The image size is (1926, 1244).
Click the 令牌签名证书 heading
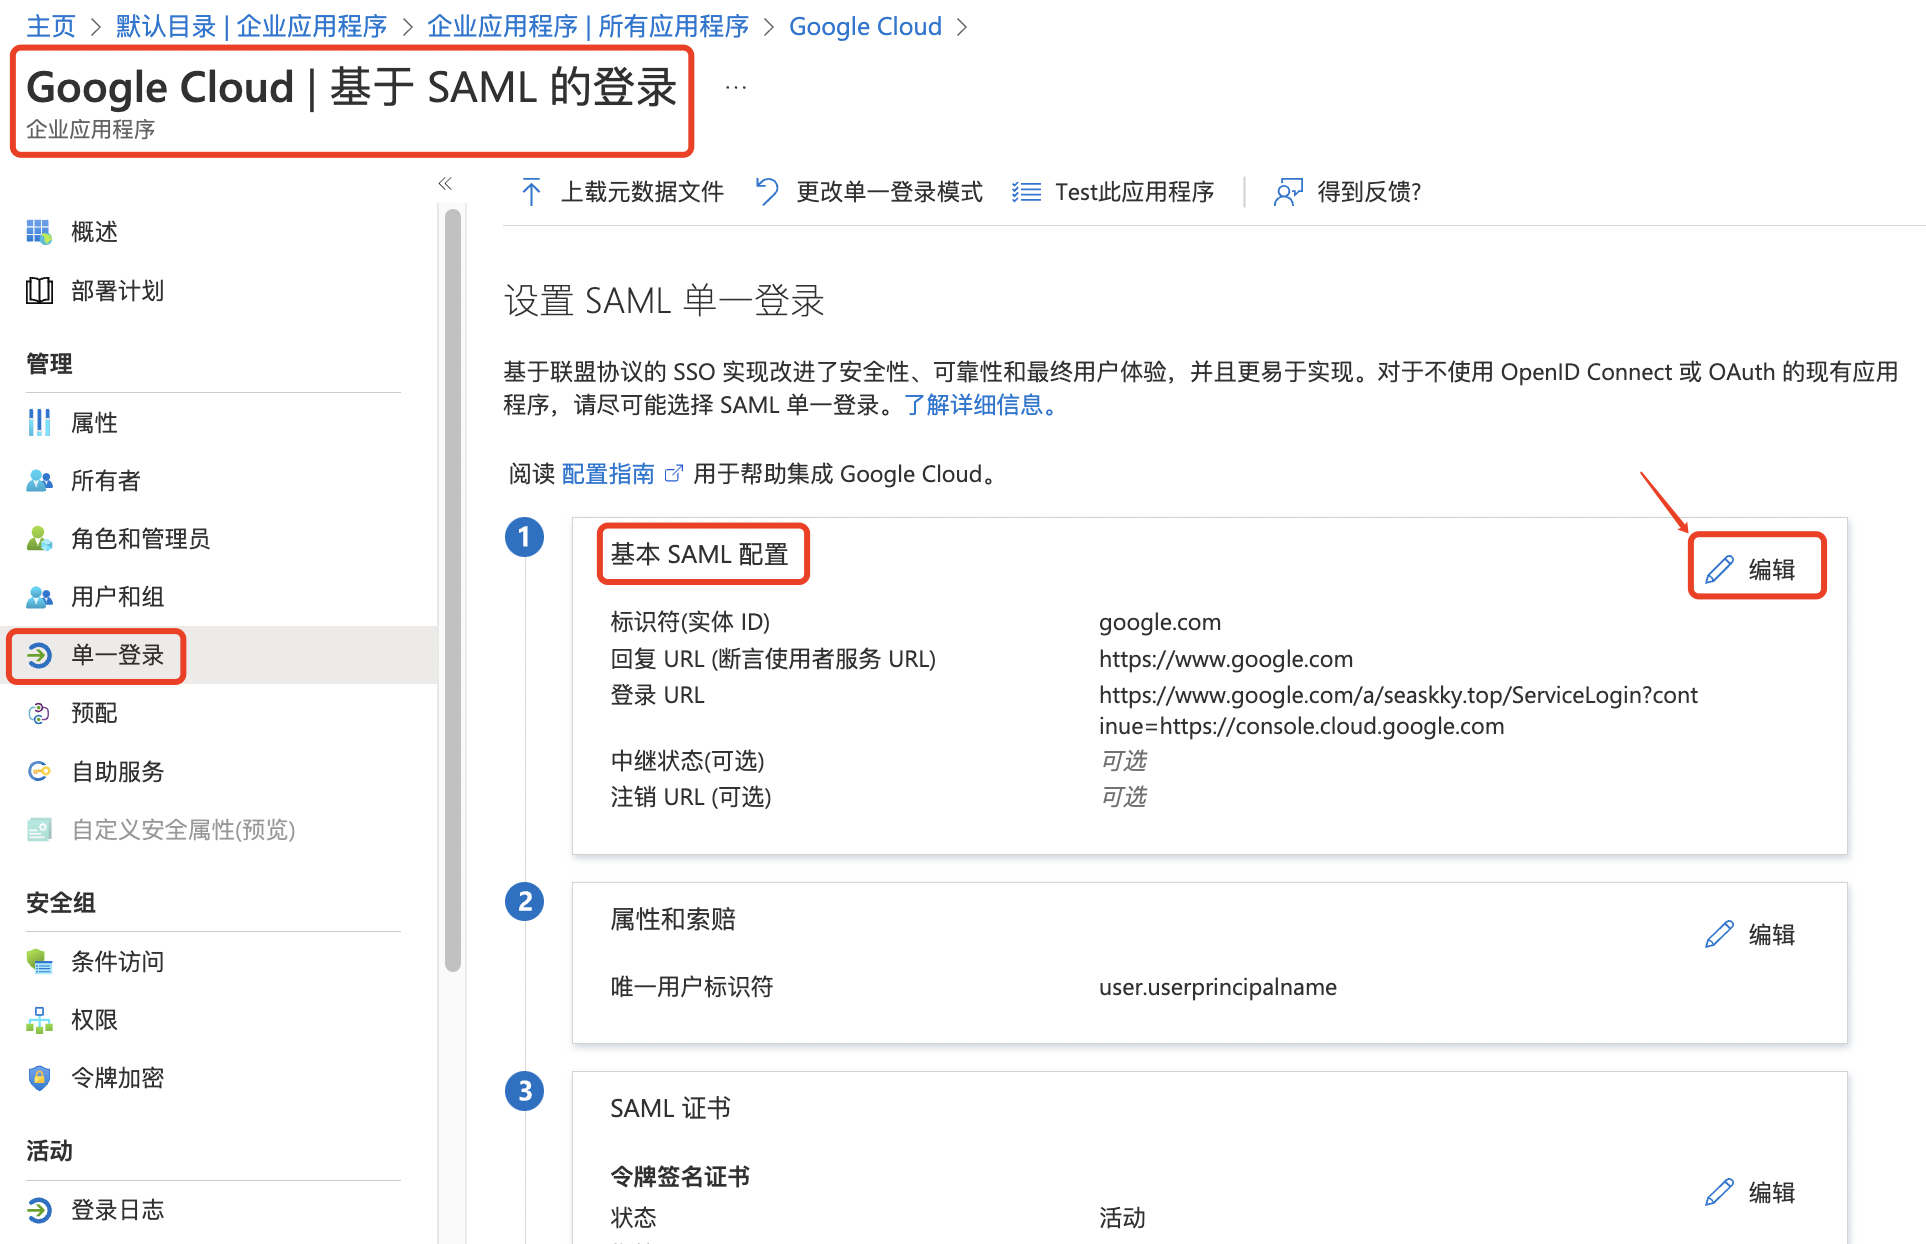click(680, 1177)
